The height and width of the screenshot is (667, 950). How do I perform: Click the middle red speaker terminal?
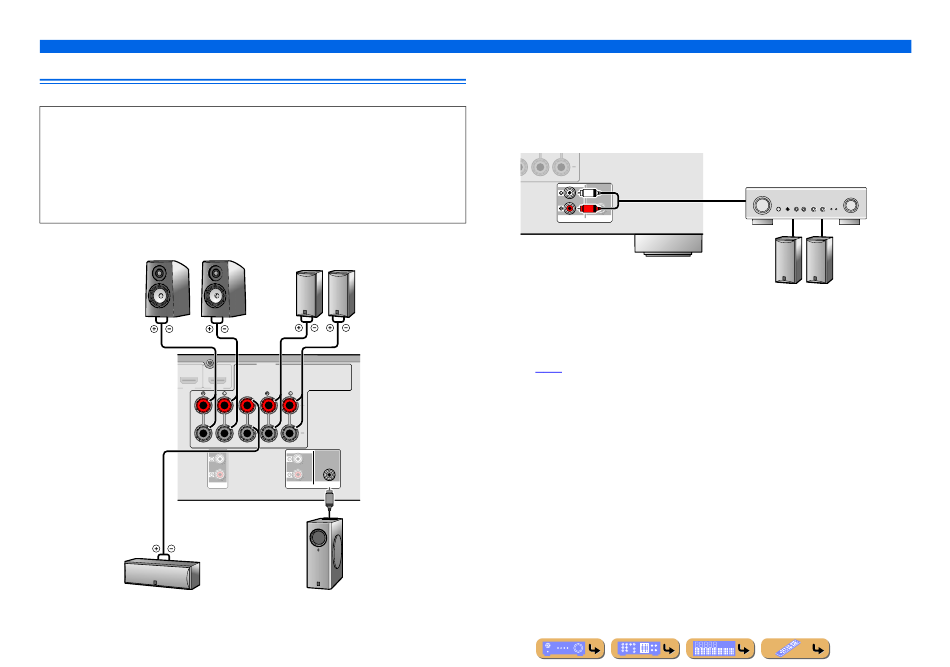pos(247,407)
